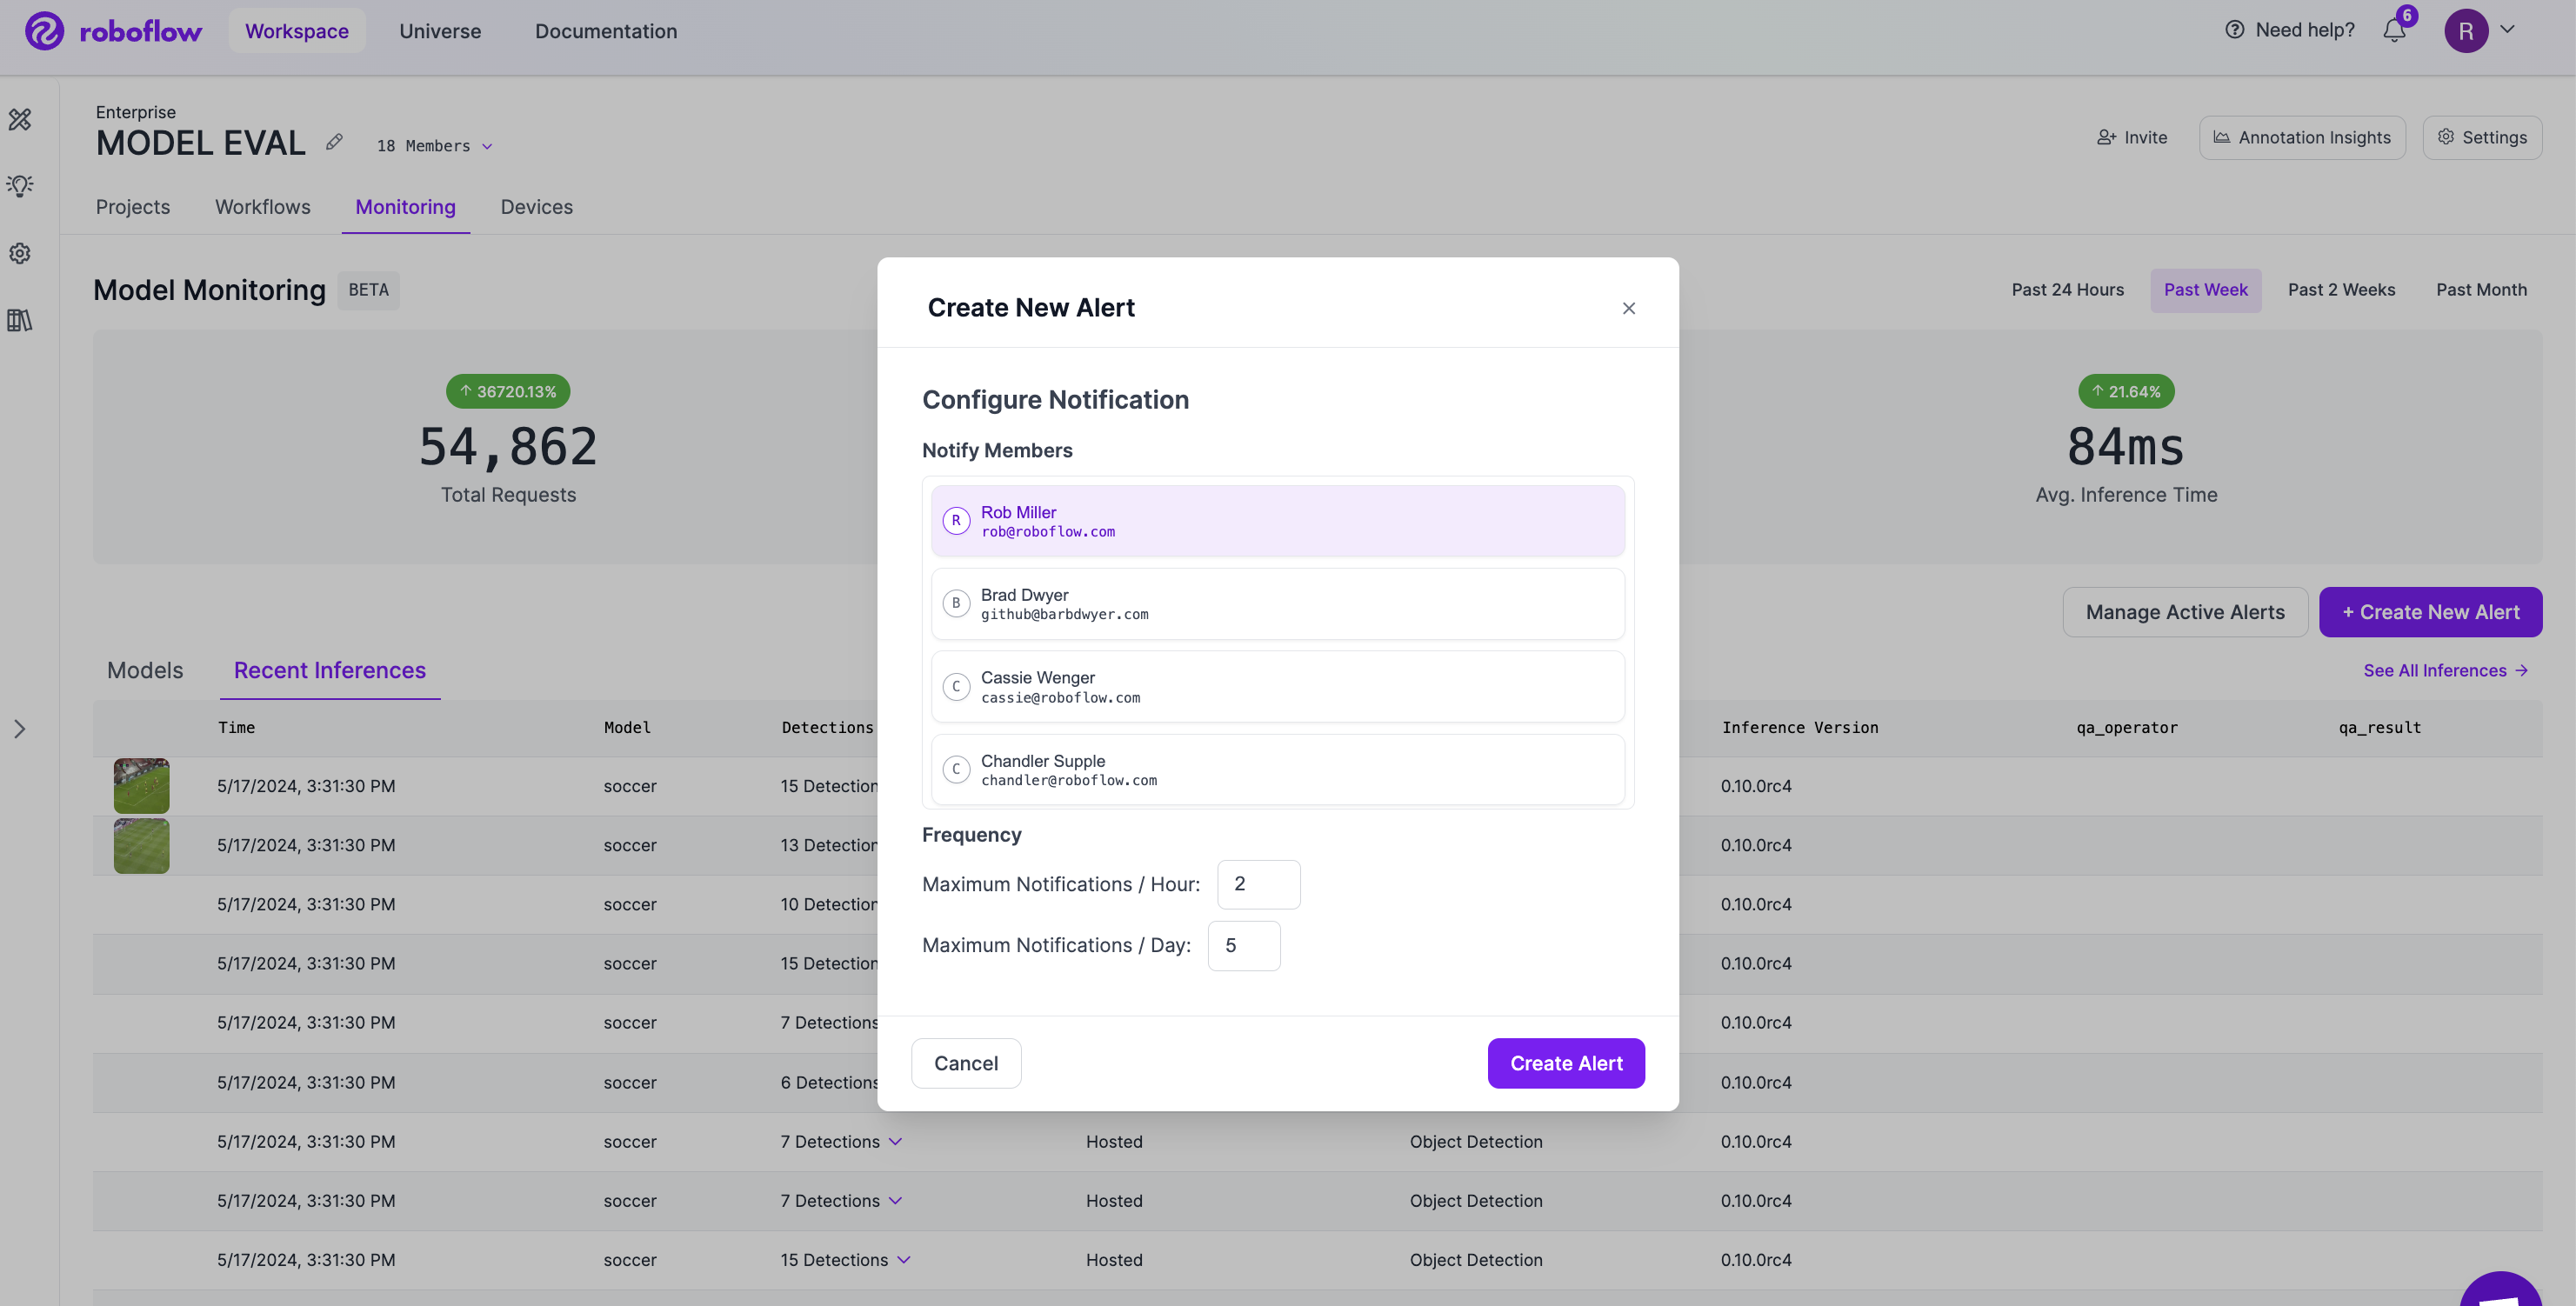Viewport: 2576px width, 1306px height.
Task: Click the R user avatar icon
Action: (x=2465, y=31)
